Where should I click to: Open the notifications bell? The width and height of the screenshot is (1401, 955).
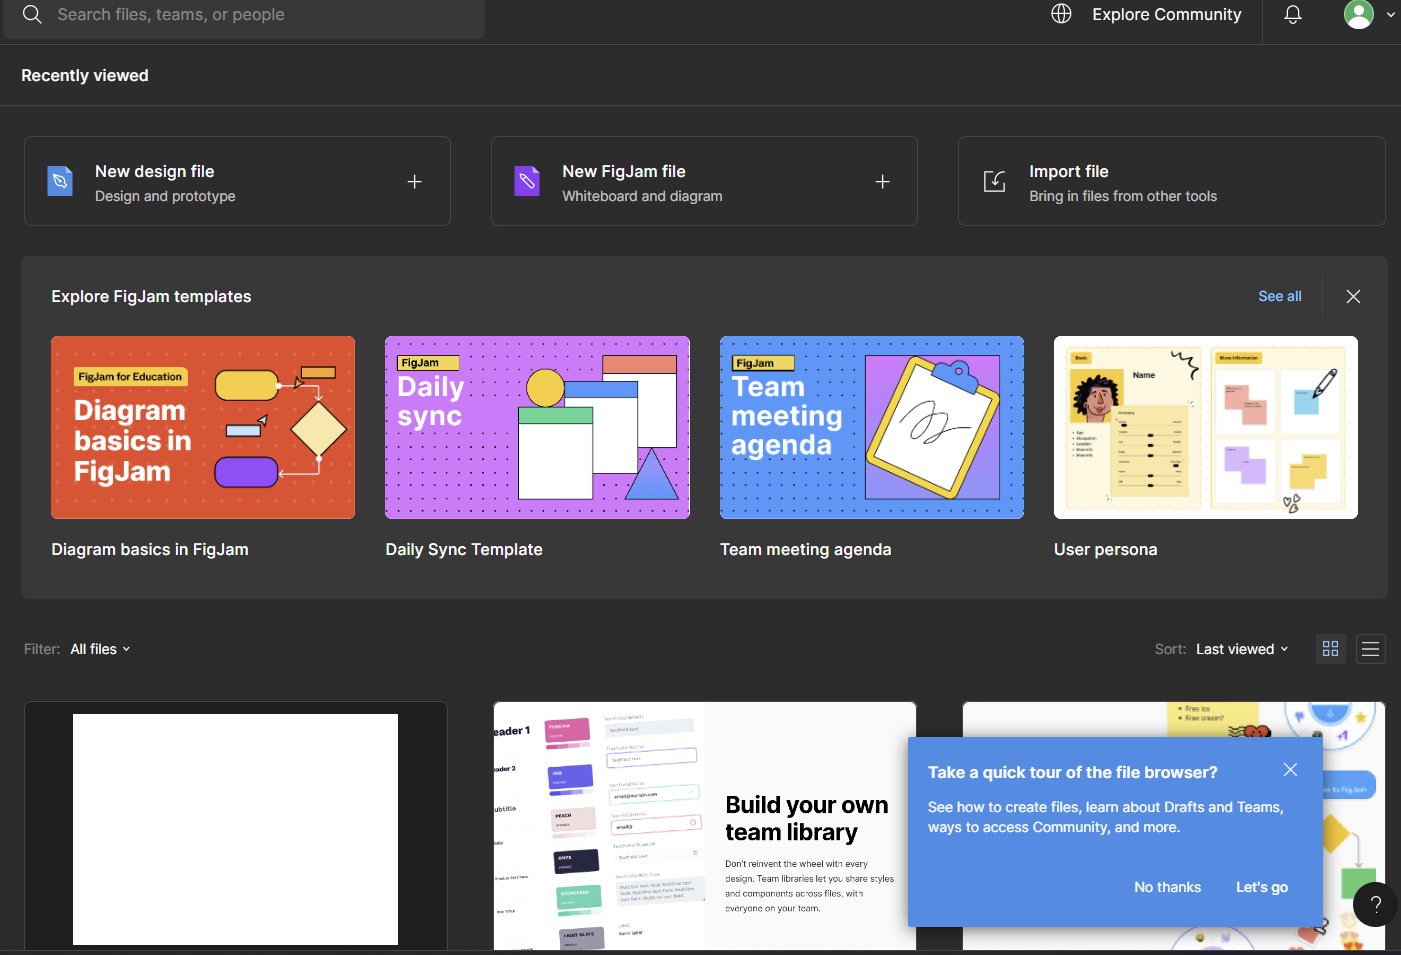[1293, 14]
